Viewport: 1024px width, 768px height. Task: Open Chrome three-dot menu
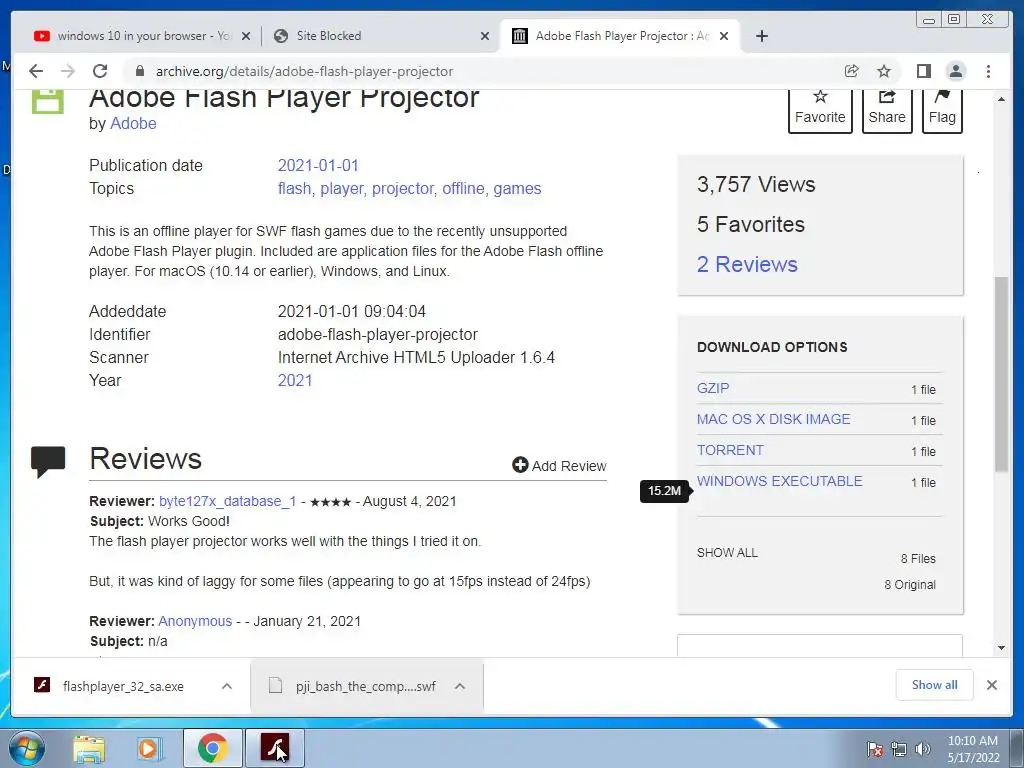click(989, 71)
